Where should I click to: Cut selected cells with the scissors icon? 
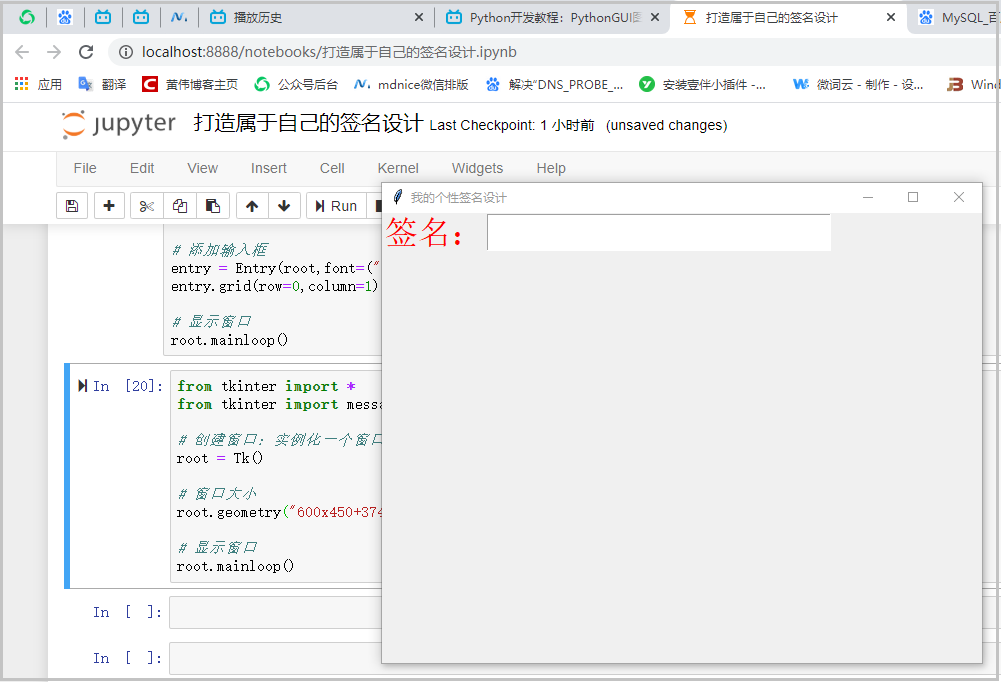145,205
